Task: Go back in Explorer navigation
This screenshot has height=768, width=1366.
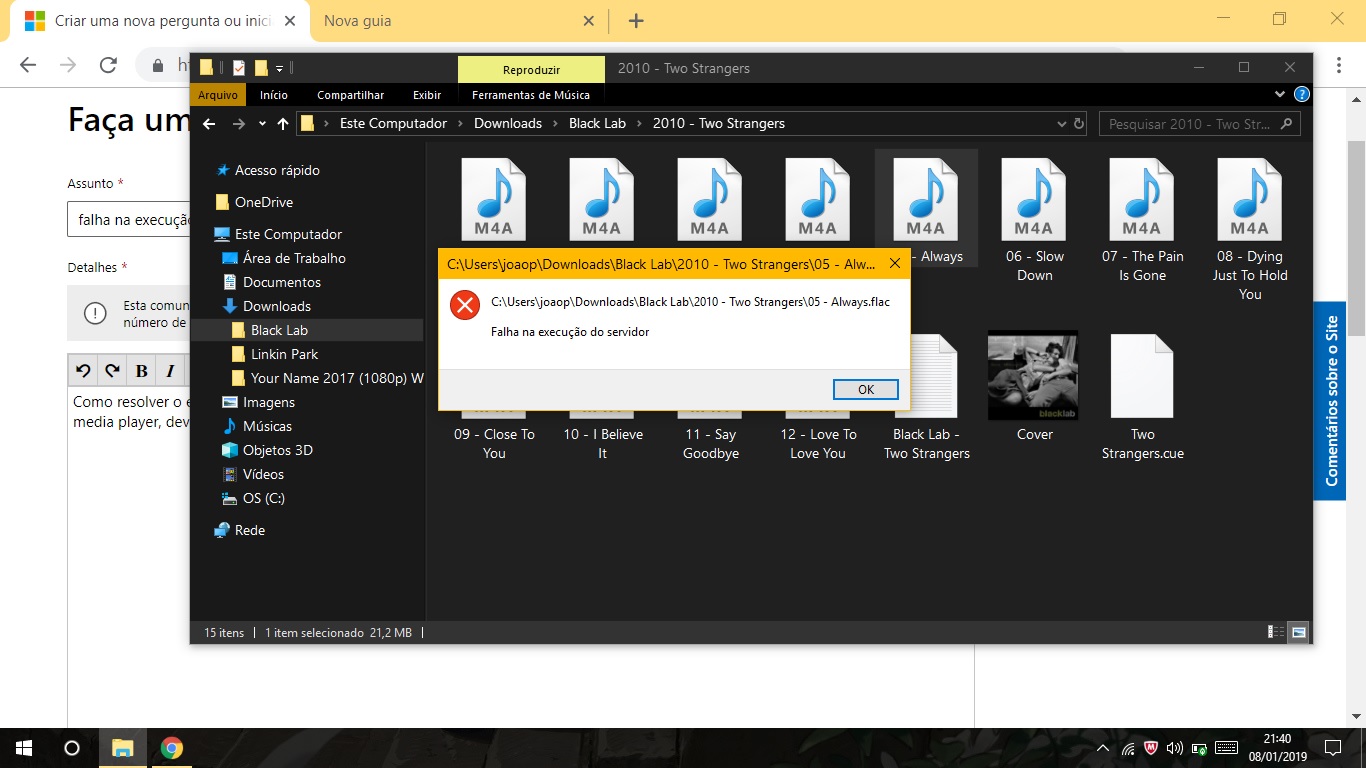Action: click(209, 124)
